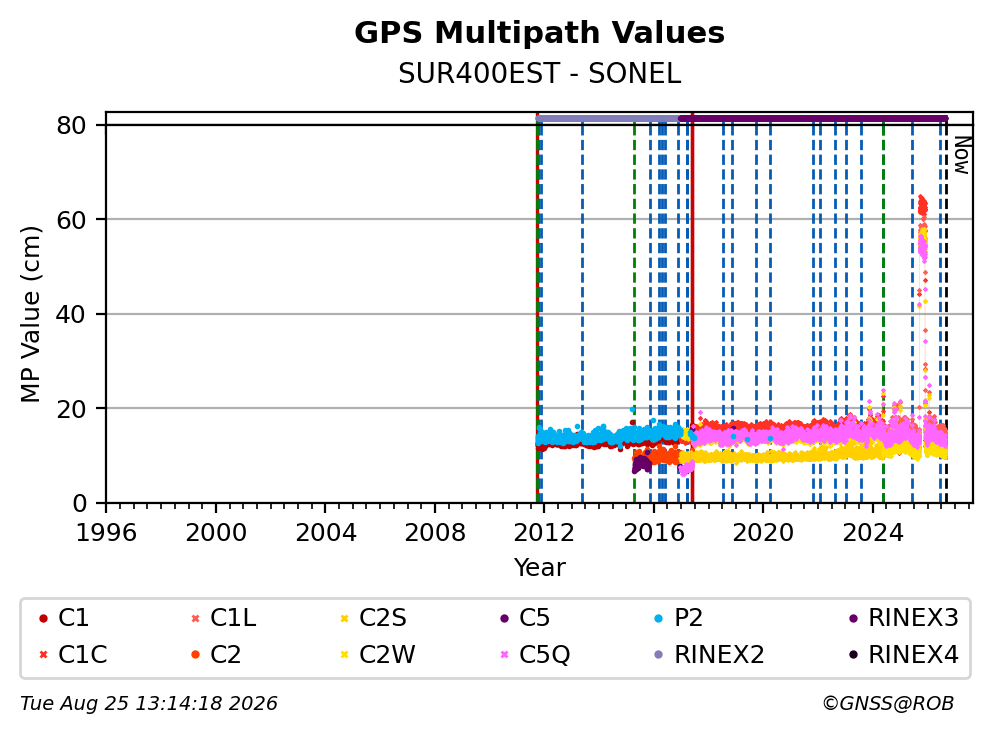Click the ©GNSS@ROB credit text
Screen dimensions: 992x734
[x=888, y=704]
